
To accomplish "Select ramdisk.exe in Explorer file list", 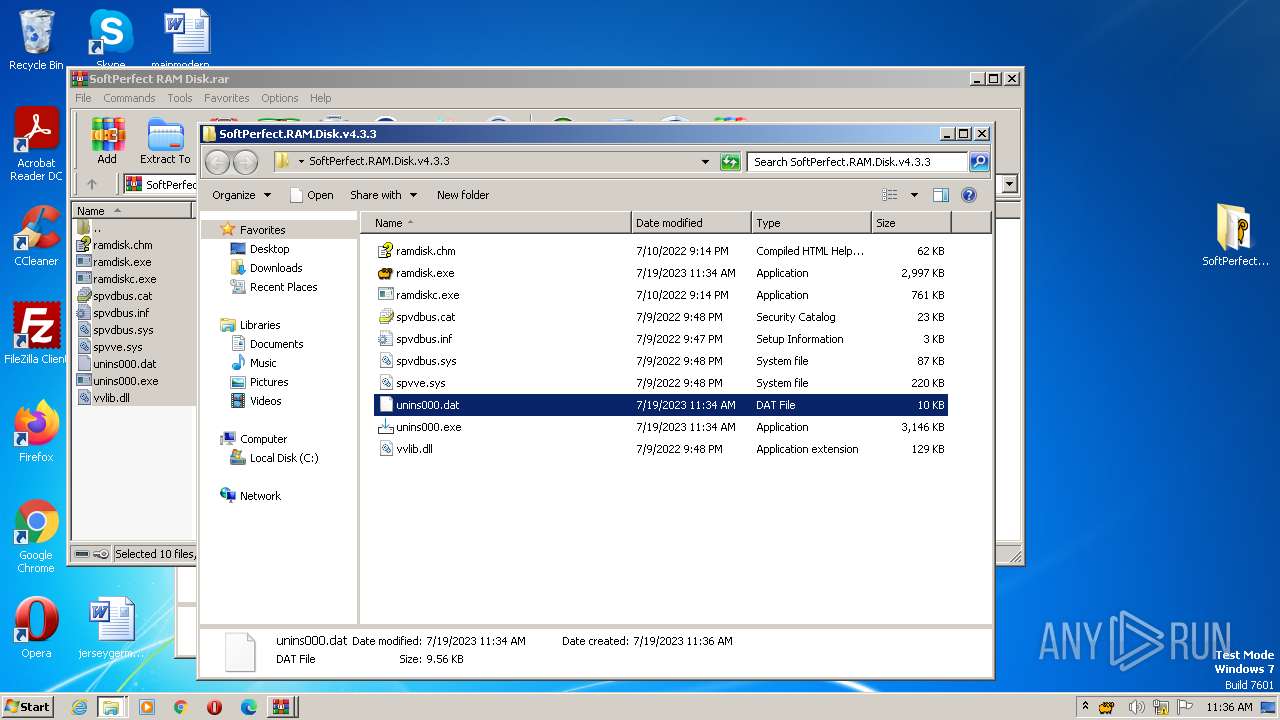I will pos(660,273).
